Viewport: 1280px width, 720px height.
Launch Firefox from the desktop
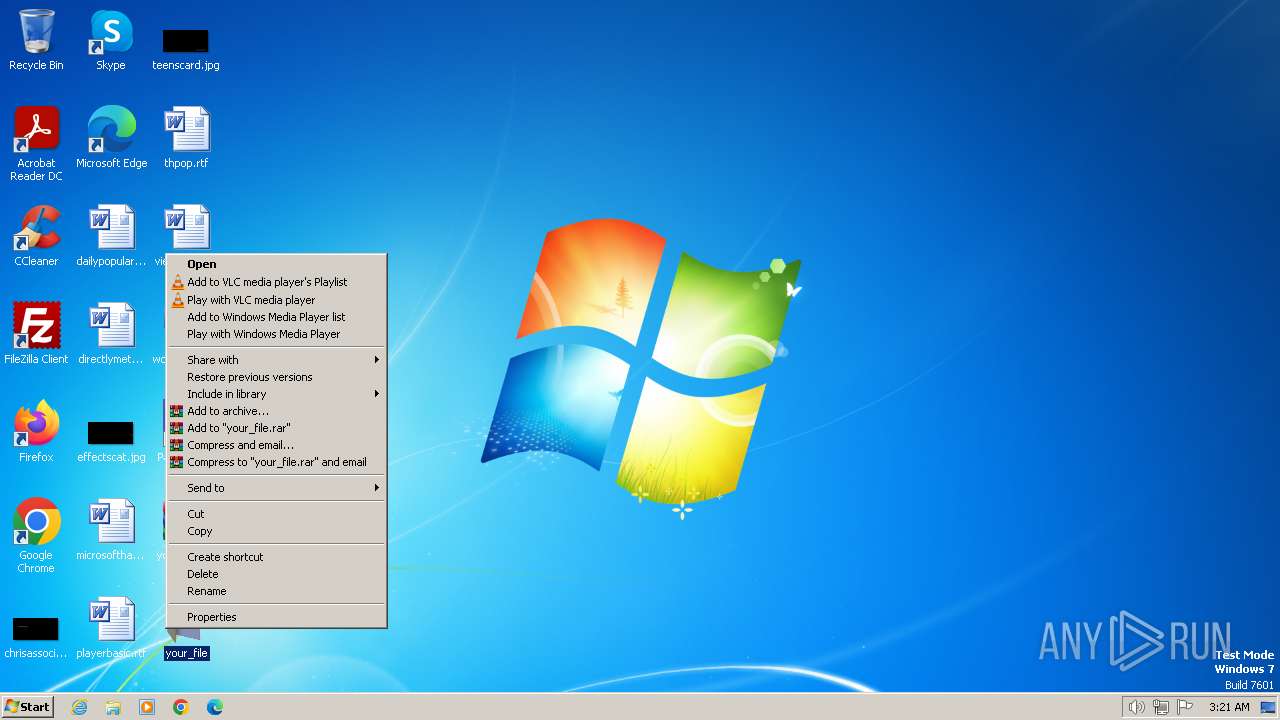(x=36, y=431)
